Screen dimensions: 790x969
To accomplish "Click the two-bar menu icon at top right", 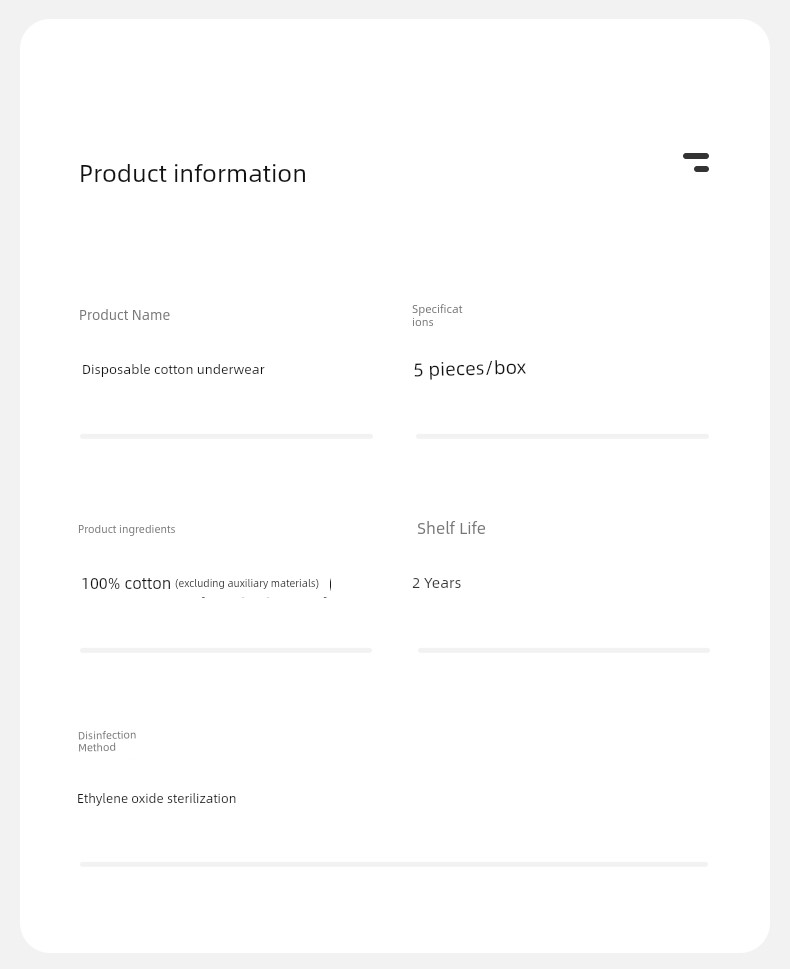I will point(696,163).
